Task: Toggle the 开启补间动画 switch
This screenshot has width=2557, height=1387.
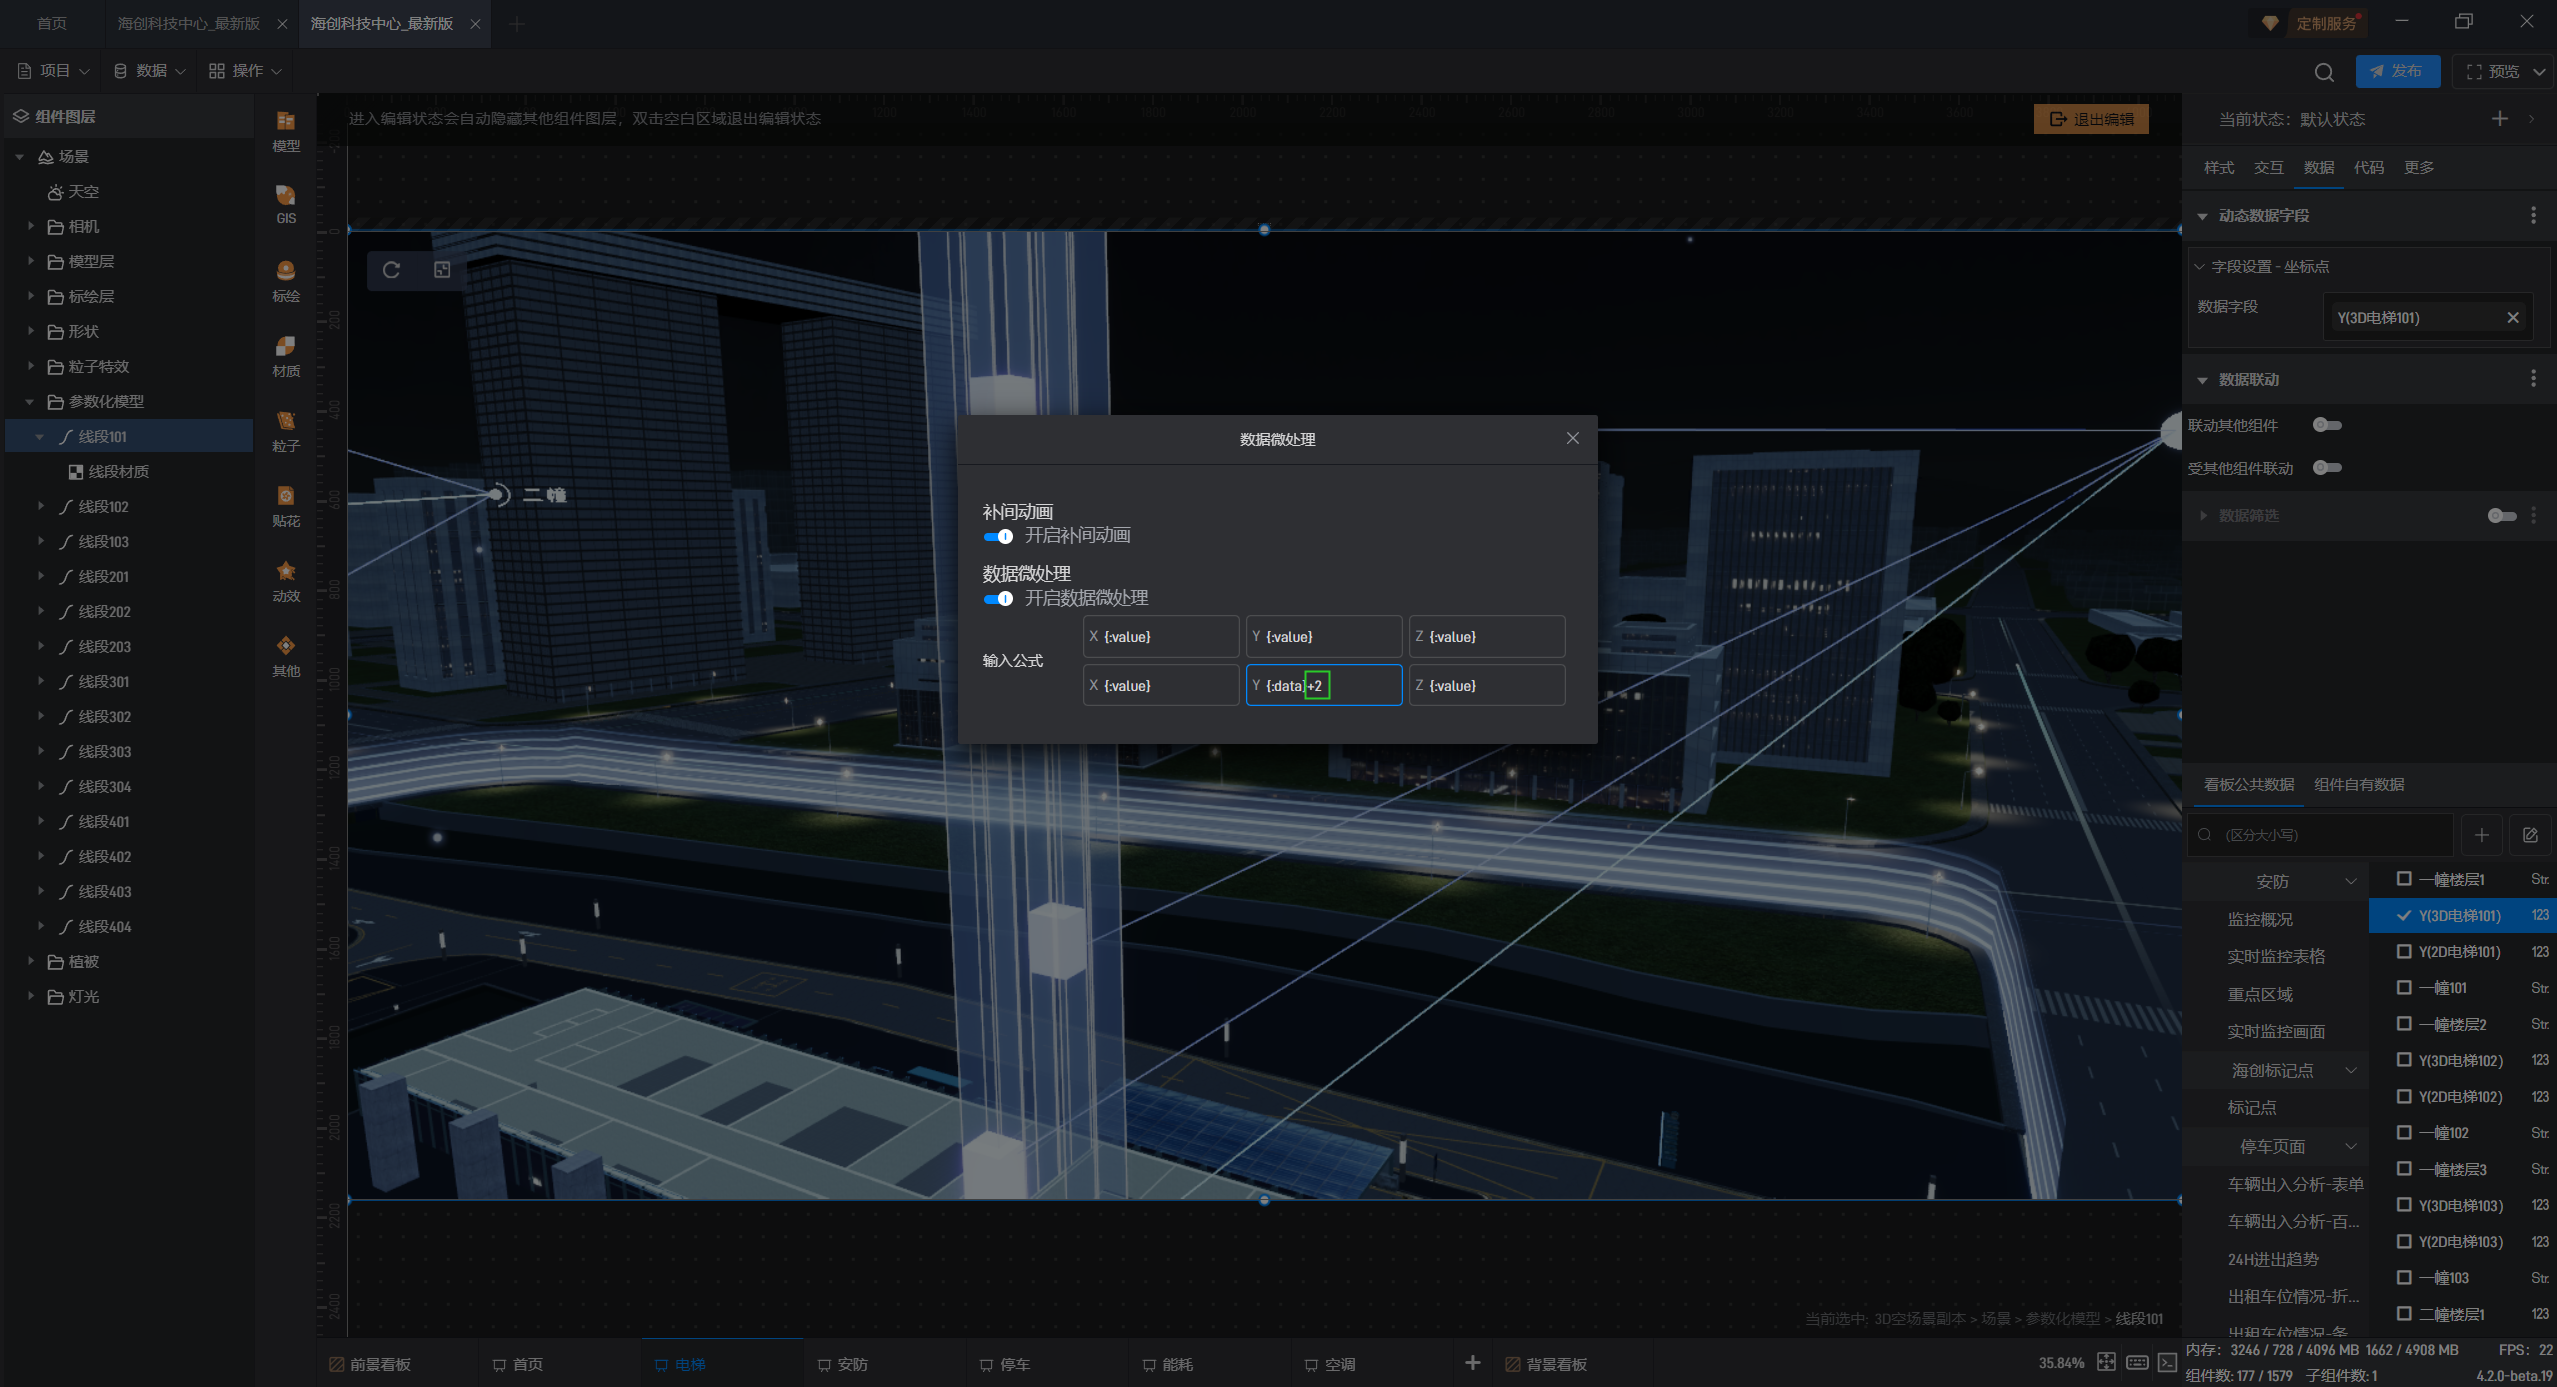Action: (998, 537)
